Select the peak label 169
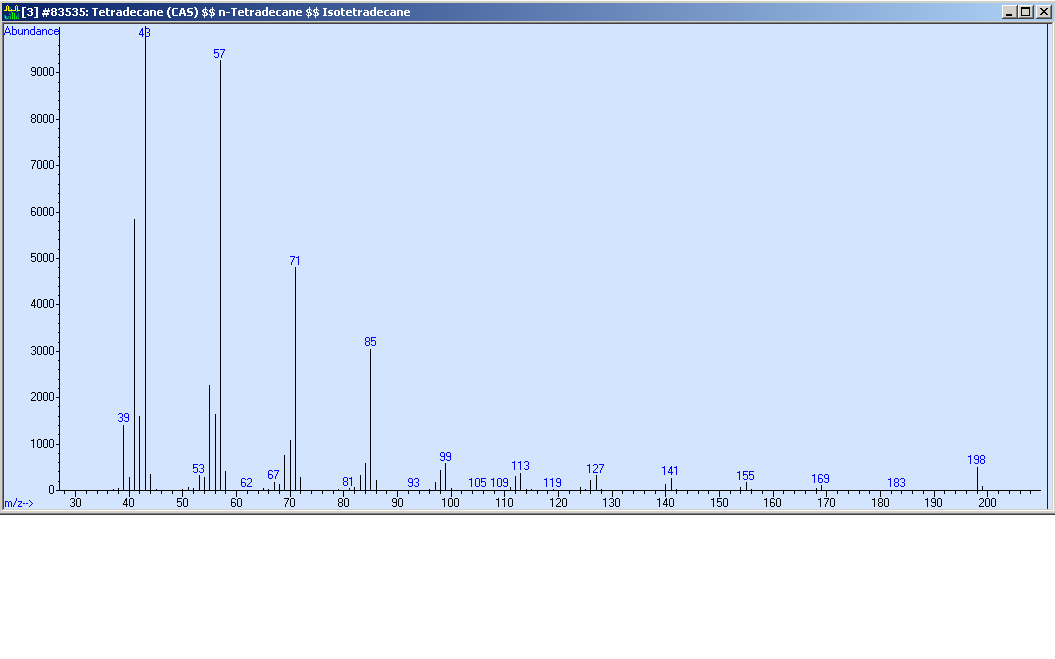1055x659 pixels. point(820,479)
